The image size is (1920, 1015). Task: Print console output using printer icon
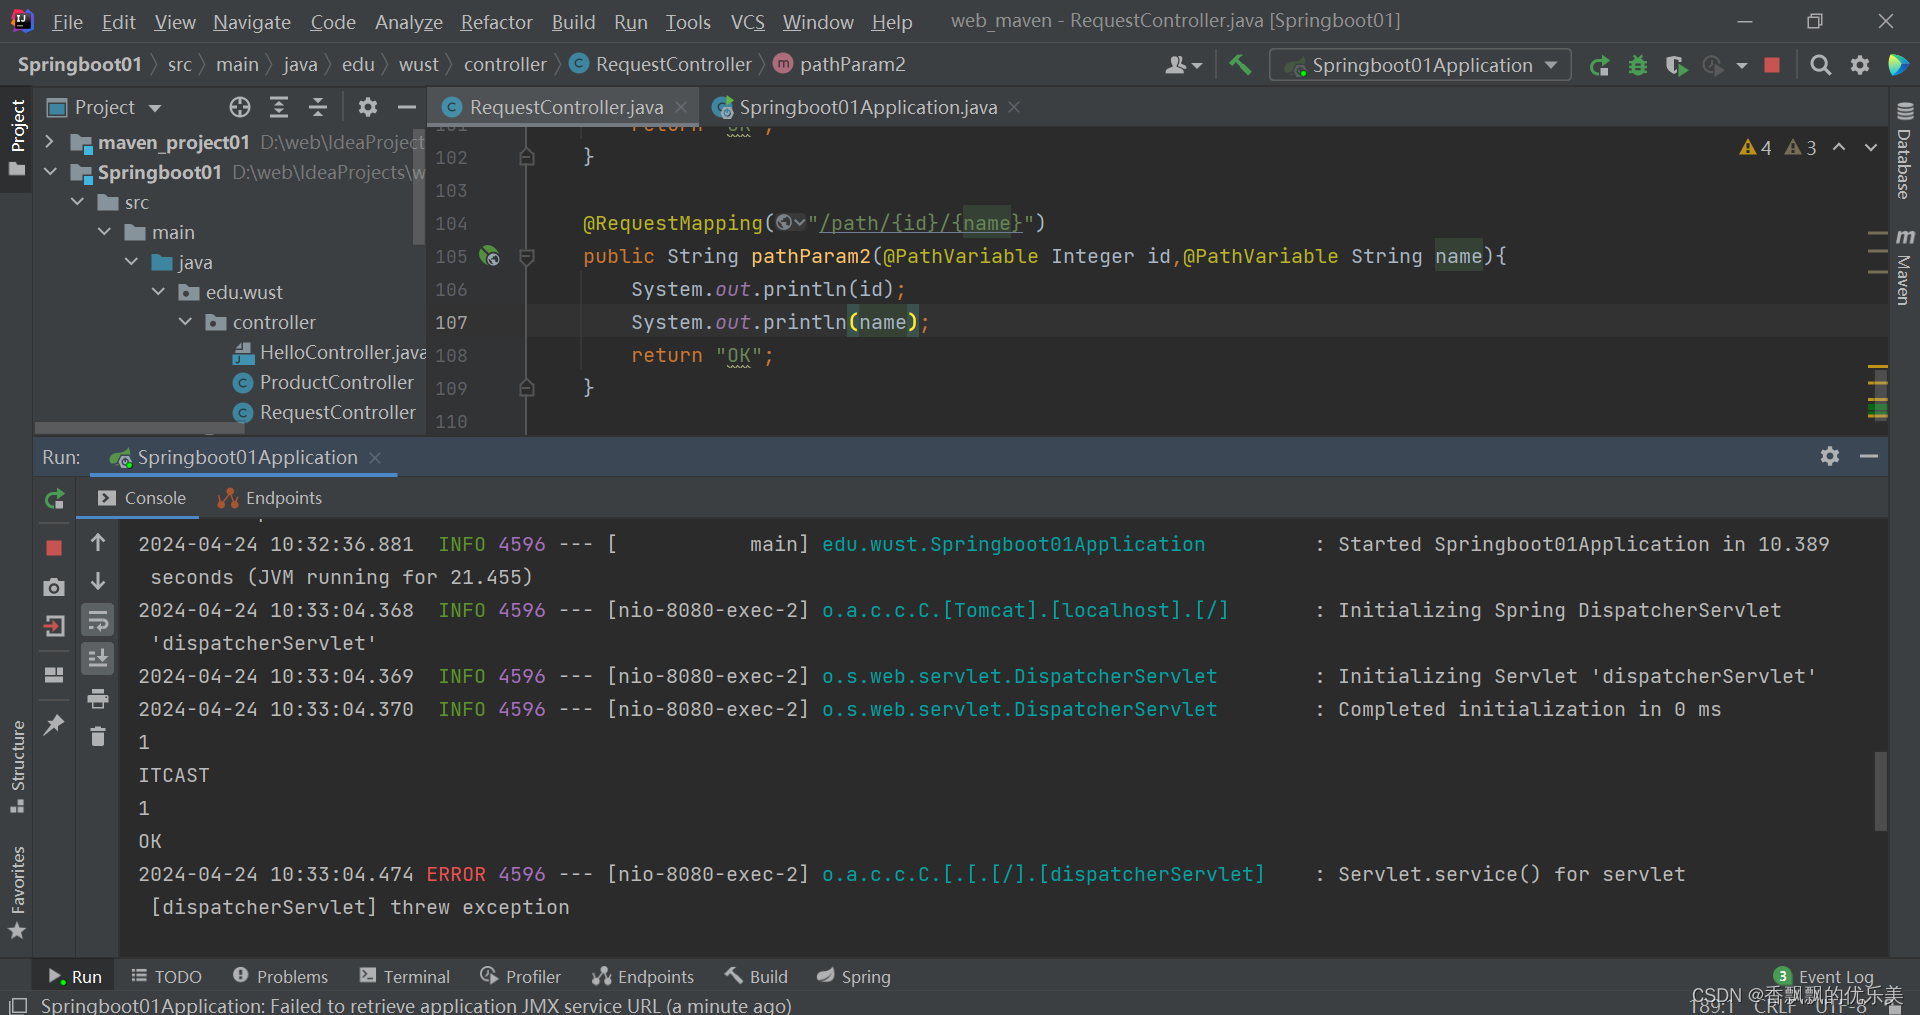pos(98,699)
